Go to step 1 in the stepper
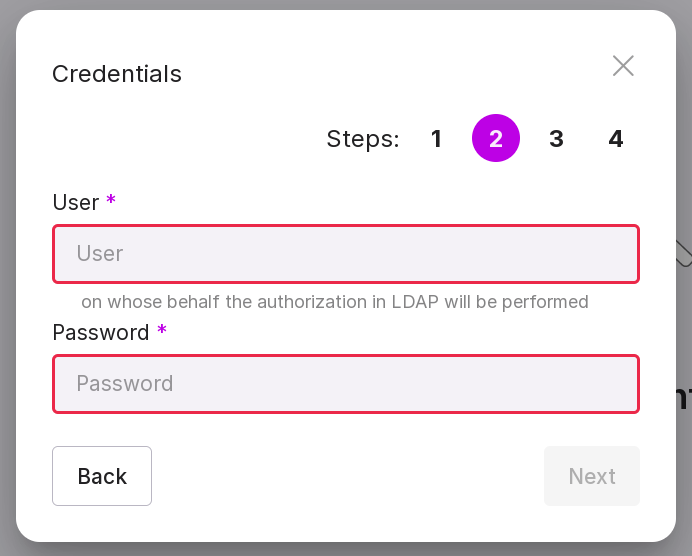This screenshot has width=692, height=556. click(x=436, y=139)
